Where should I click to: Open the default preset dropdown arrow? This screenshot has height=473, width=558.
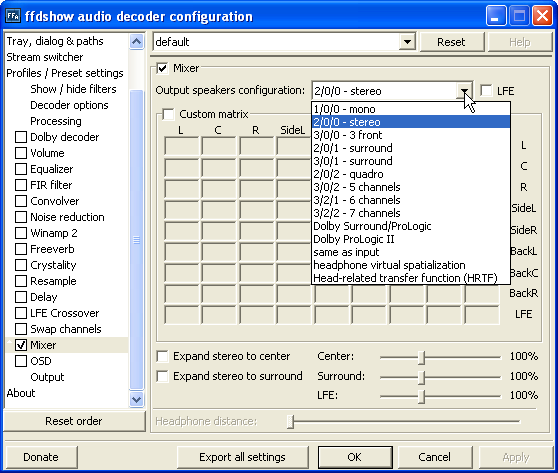[407, 42]
